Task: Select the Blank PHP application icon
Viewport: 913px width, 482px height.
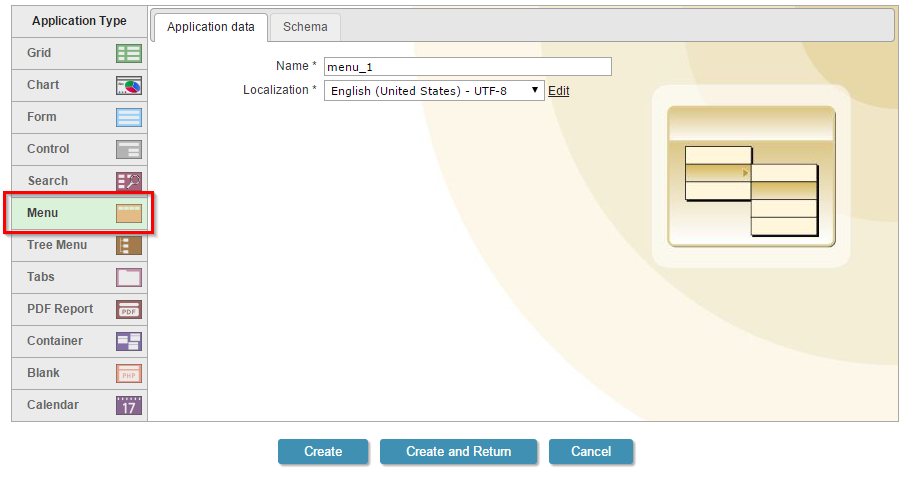Action: tap(128, 373)
